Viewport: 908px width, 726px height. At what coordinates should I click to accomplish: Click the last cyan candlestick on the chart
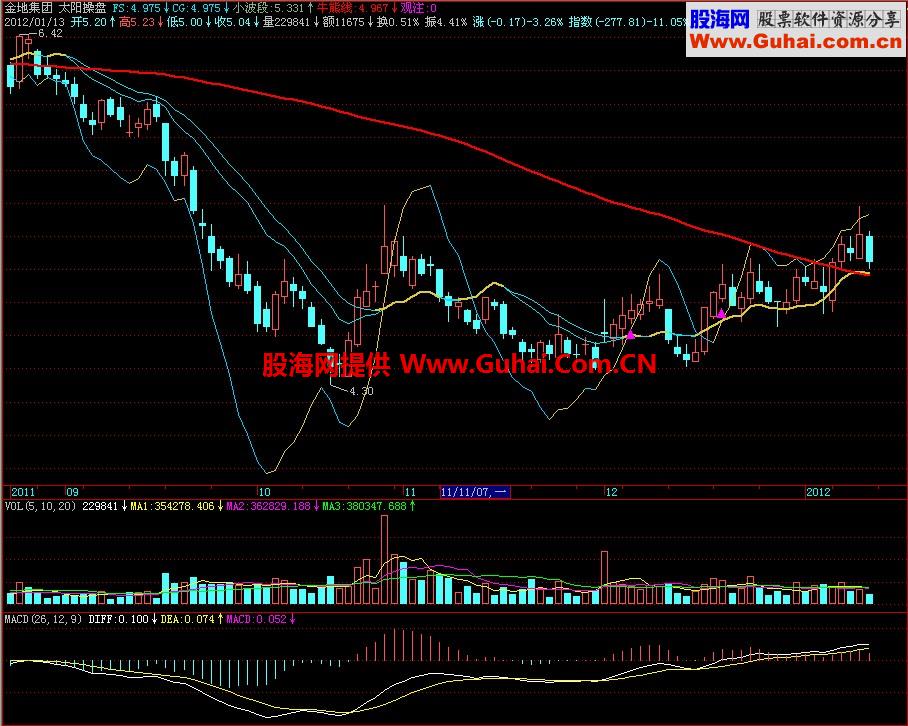869,249
